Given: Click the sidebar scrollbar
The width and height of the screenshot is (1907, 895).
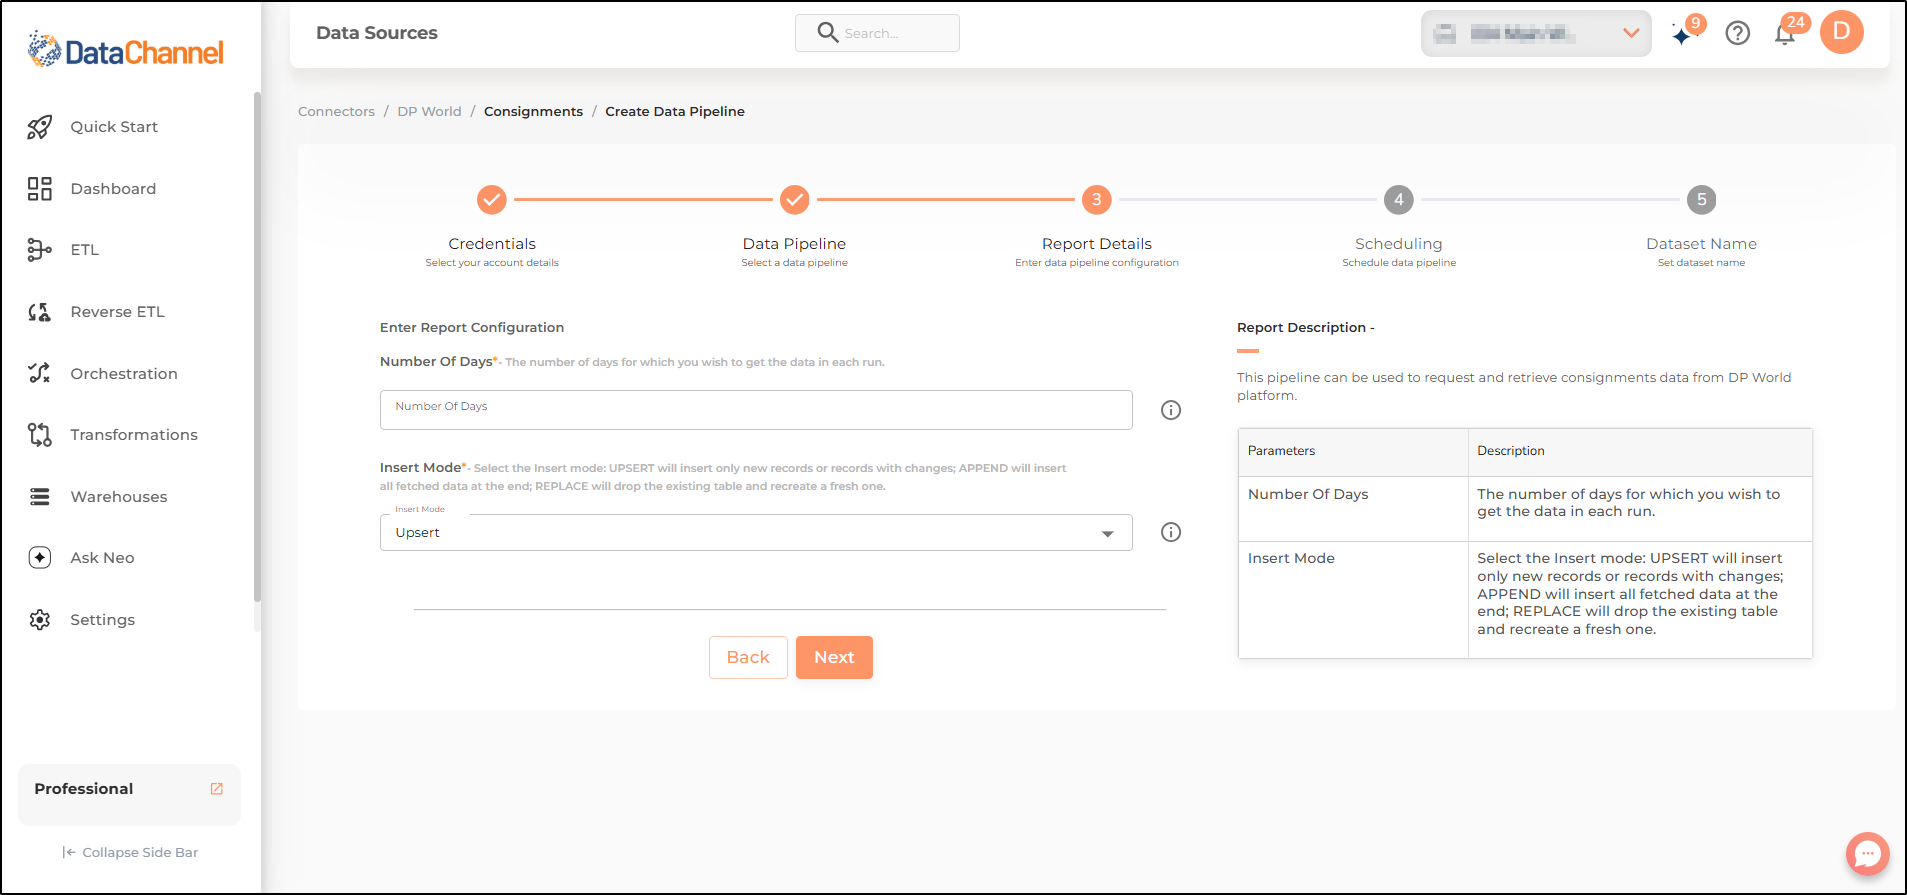Looking at the screenshot, I should [257, 346].
